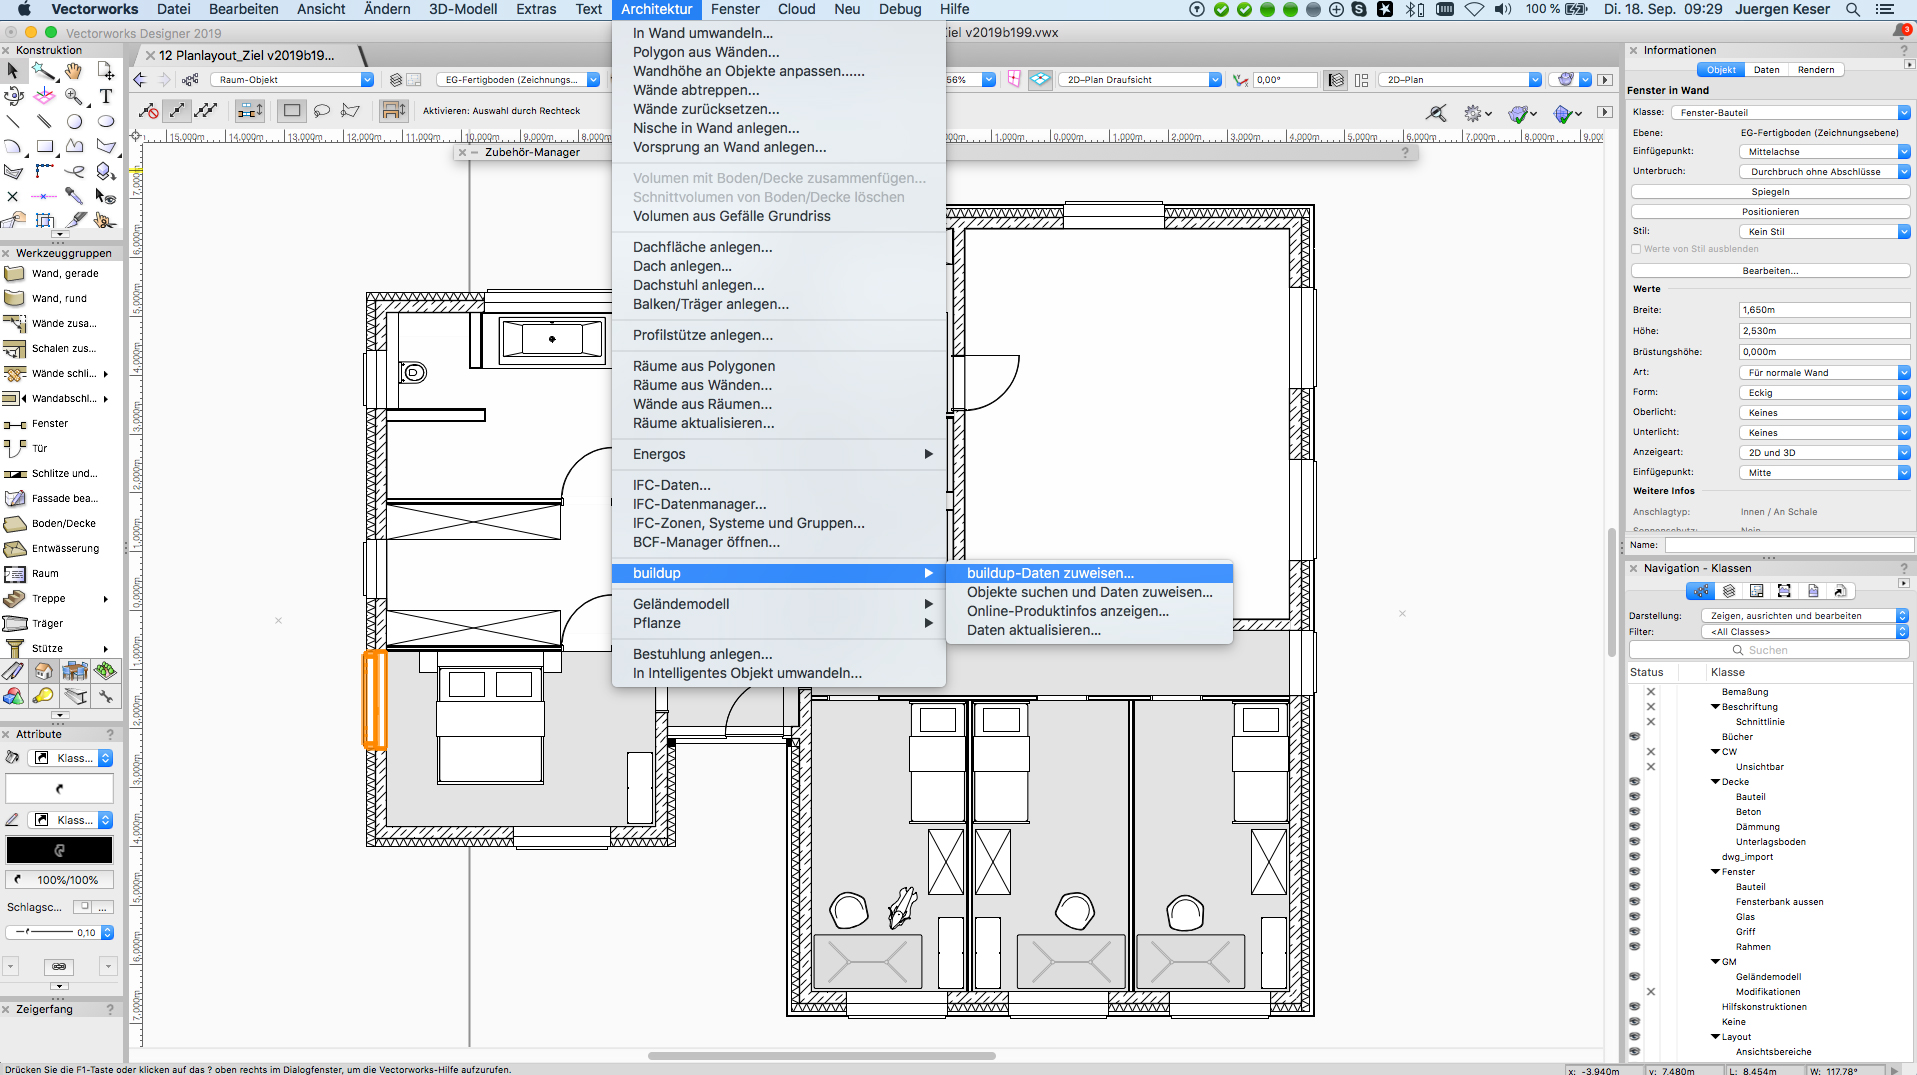Image resolution: width=1917 pixels, height=1075 pixels.
Task: Select the Circle tool
Action: tap(74, 121)
